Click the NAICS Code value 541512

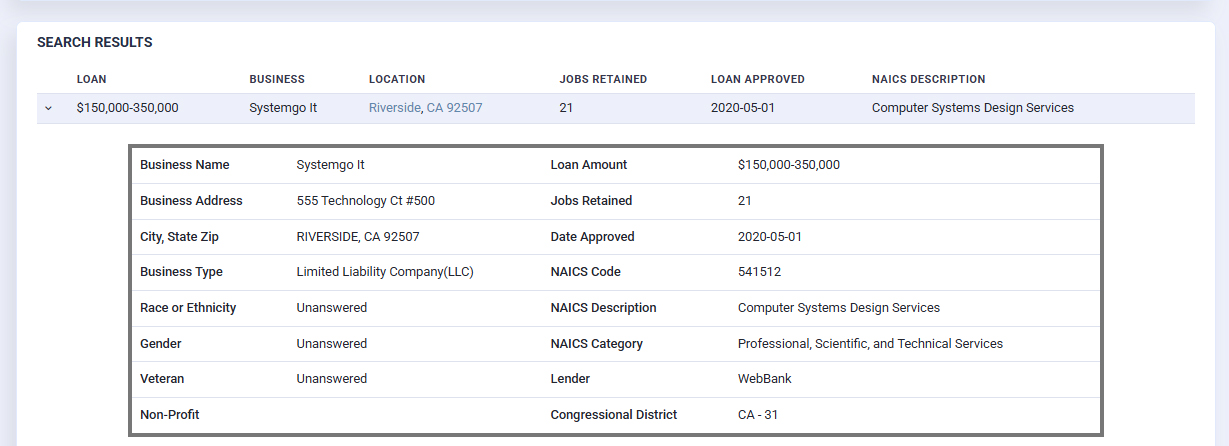tap(759, 272)
